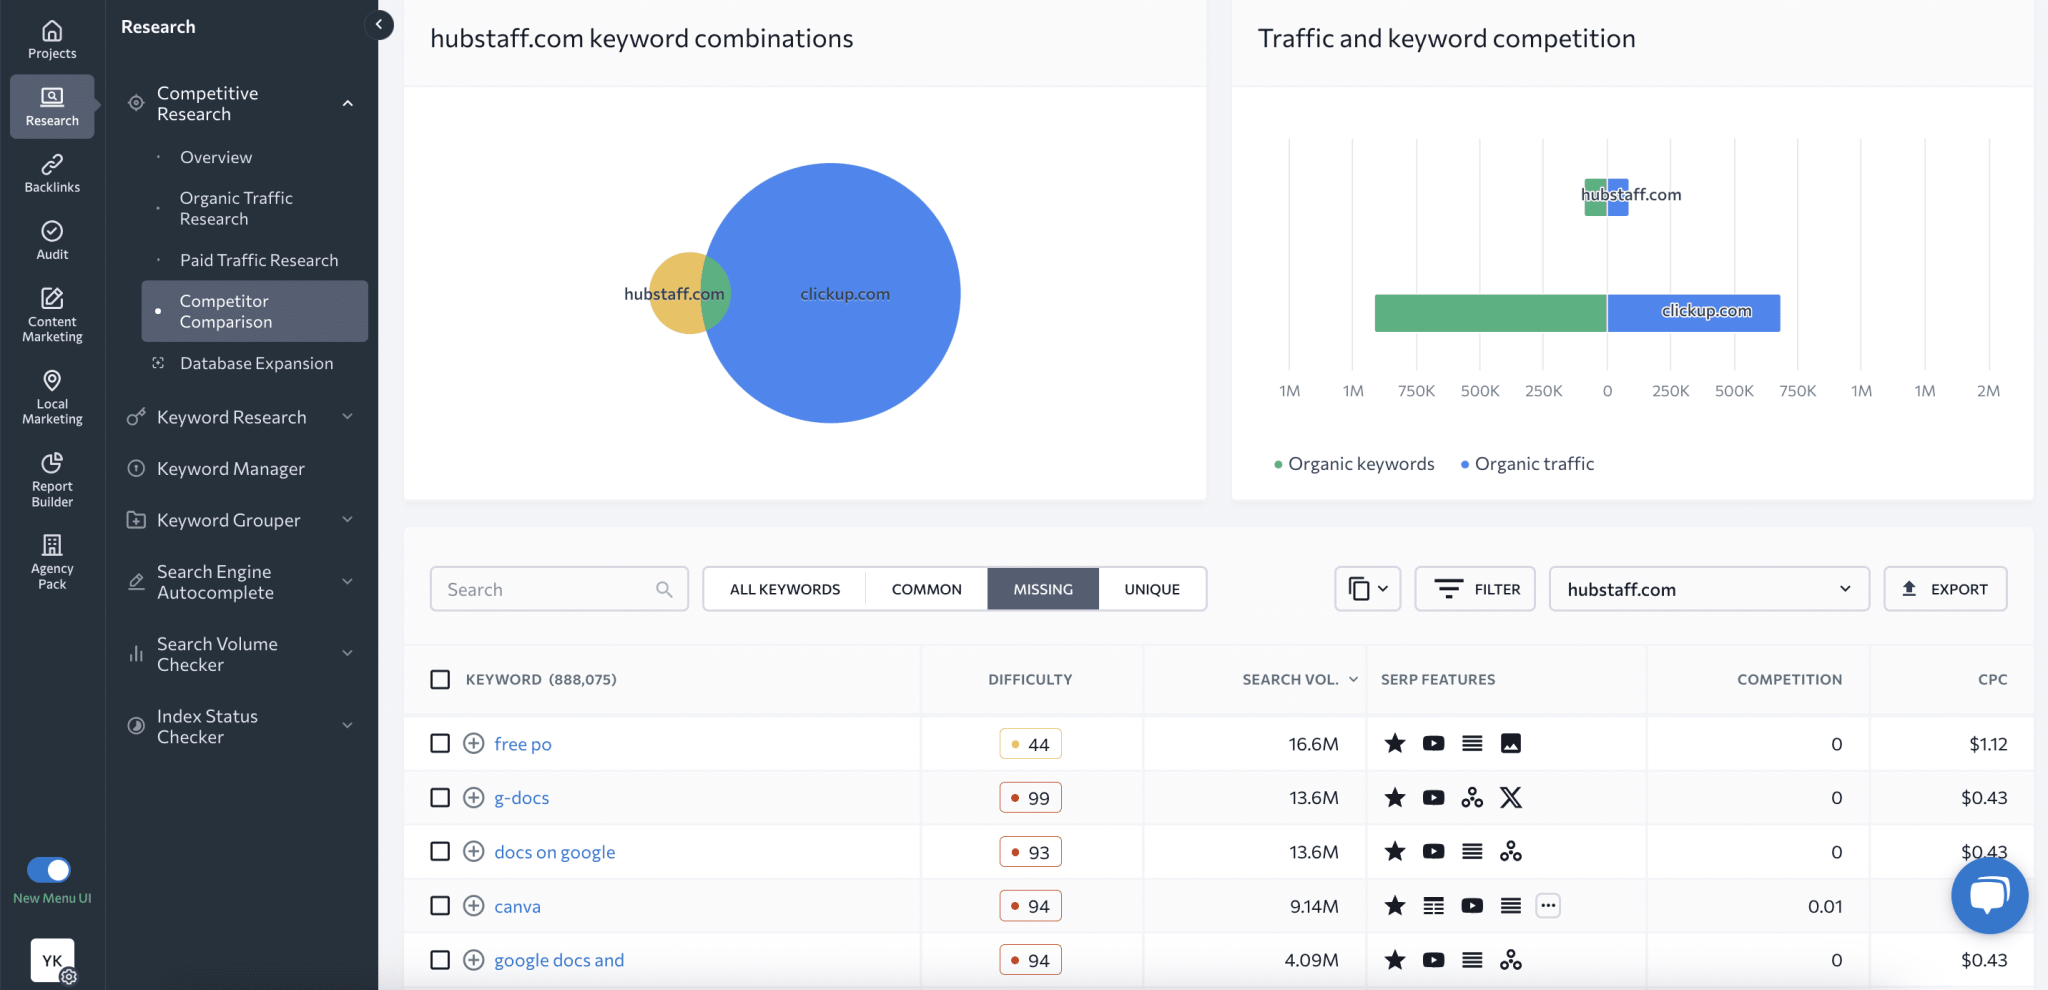This screenshot has height=990, width=2048.
Task: Launch the Report Builder
Action: (x=51, y=478)
